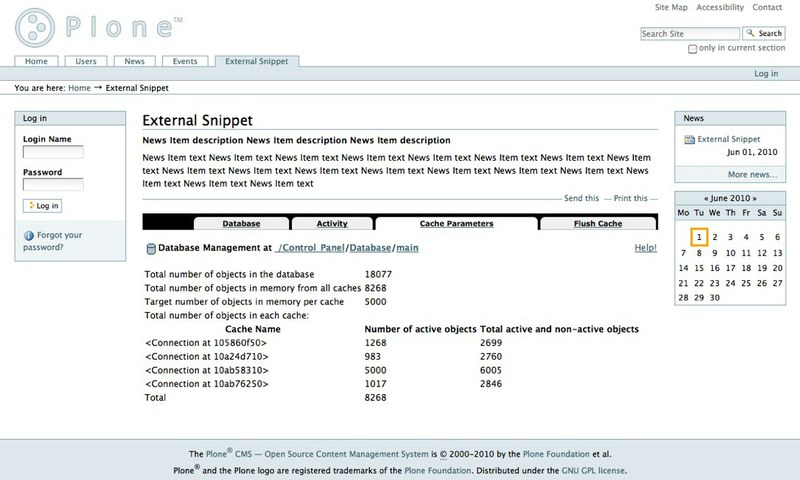Focus the Login Name input field

coord(53,152)
